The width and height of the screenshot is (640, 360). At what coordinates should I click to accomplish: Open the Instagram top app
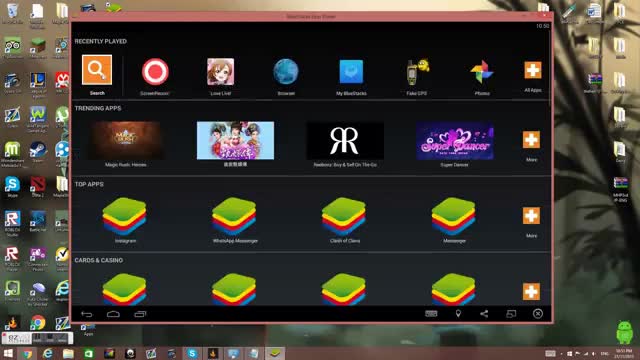tap(124, 216)
